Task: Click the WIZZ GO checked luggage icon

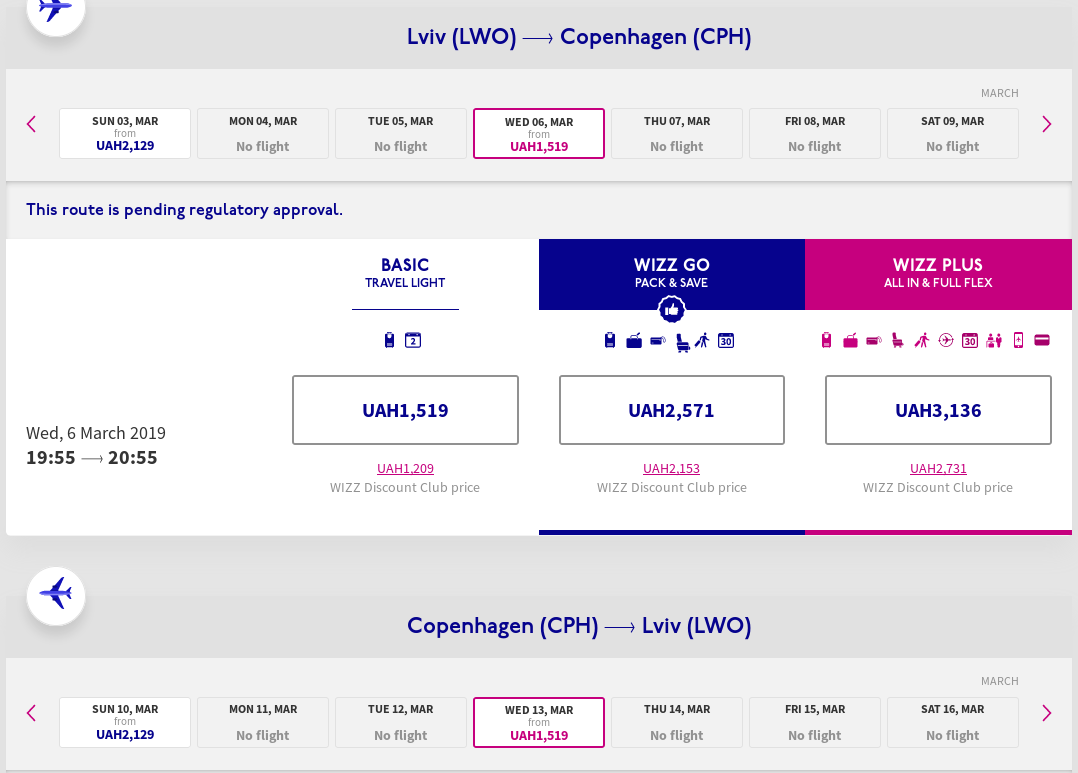Action: click(634, 341)
